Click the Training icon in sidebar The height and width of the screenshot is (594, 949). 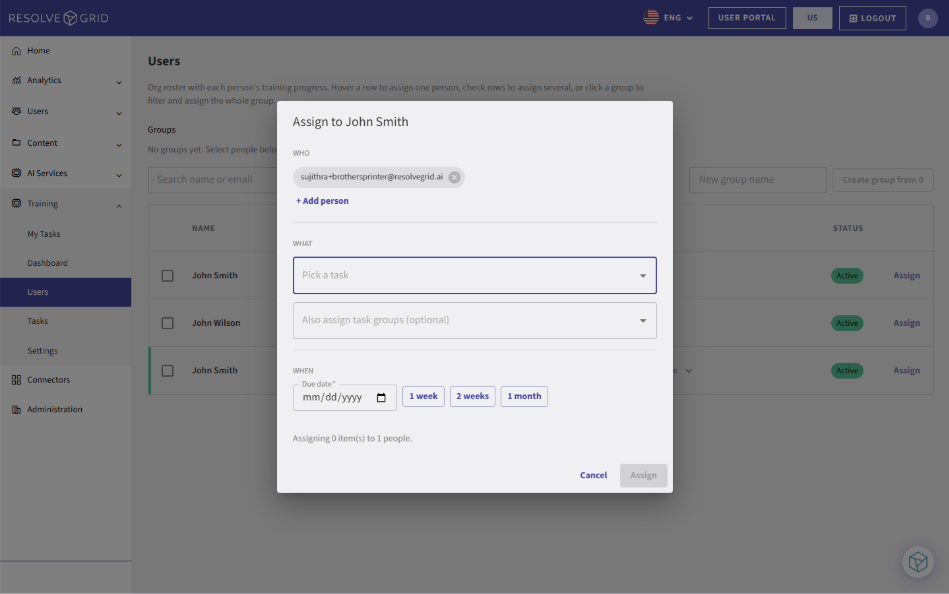click(x=16, y=203)
